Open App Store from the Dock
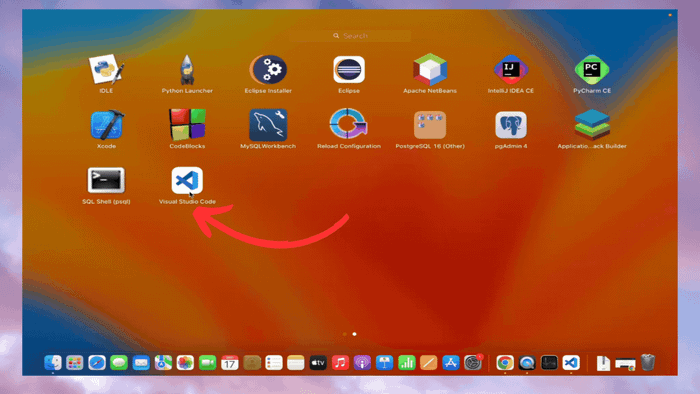The width and height of the screenshot is (700, 394). click(451, 363)
